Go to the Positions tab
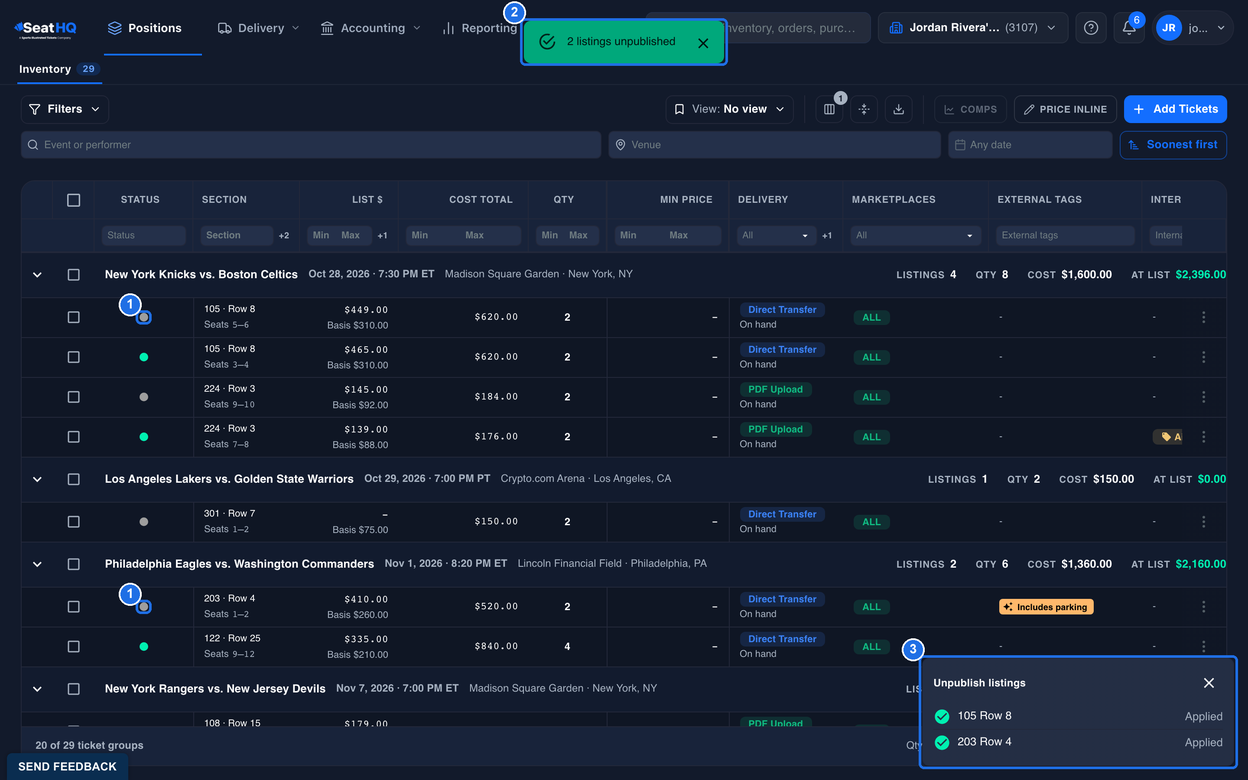1248x780 pixels. coord(145,28)
